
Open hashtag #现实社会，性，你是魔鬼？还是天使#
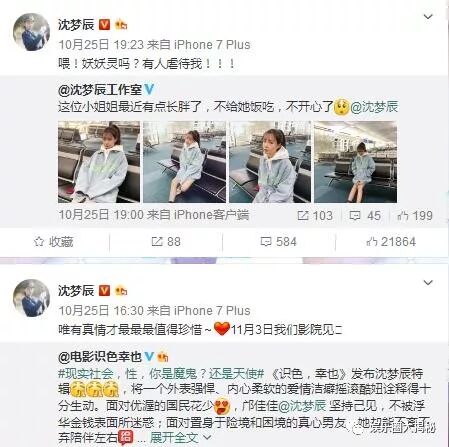pos(161,374)
